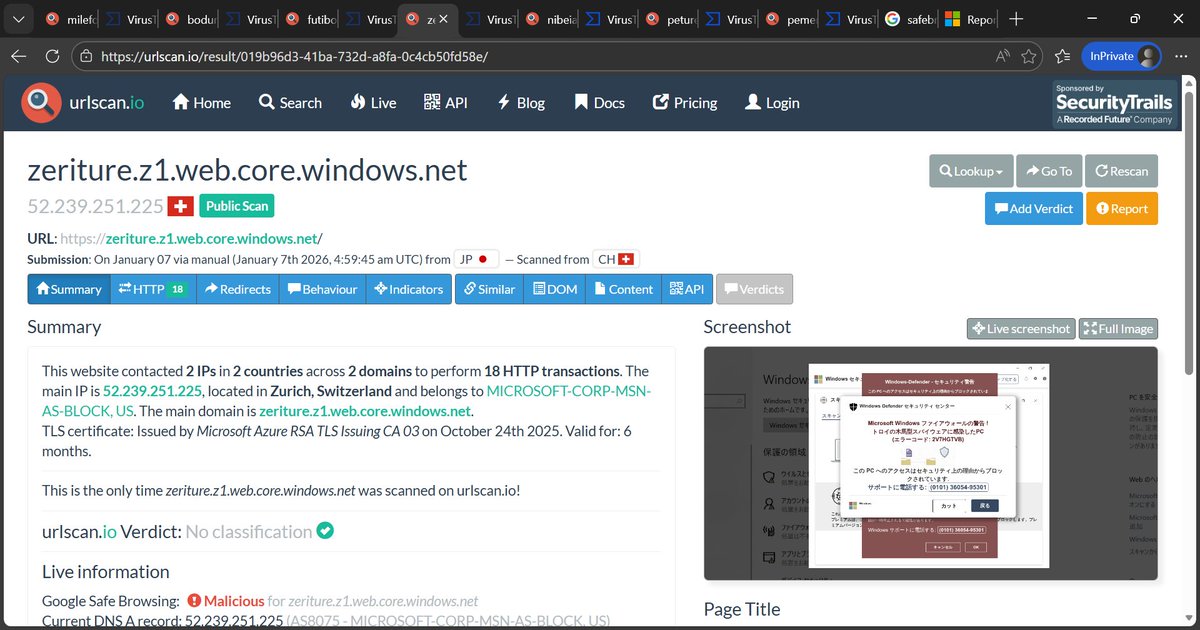Click the Rescan button
This screenshot has height=630, width=1200.
(1121, 171)
